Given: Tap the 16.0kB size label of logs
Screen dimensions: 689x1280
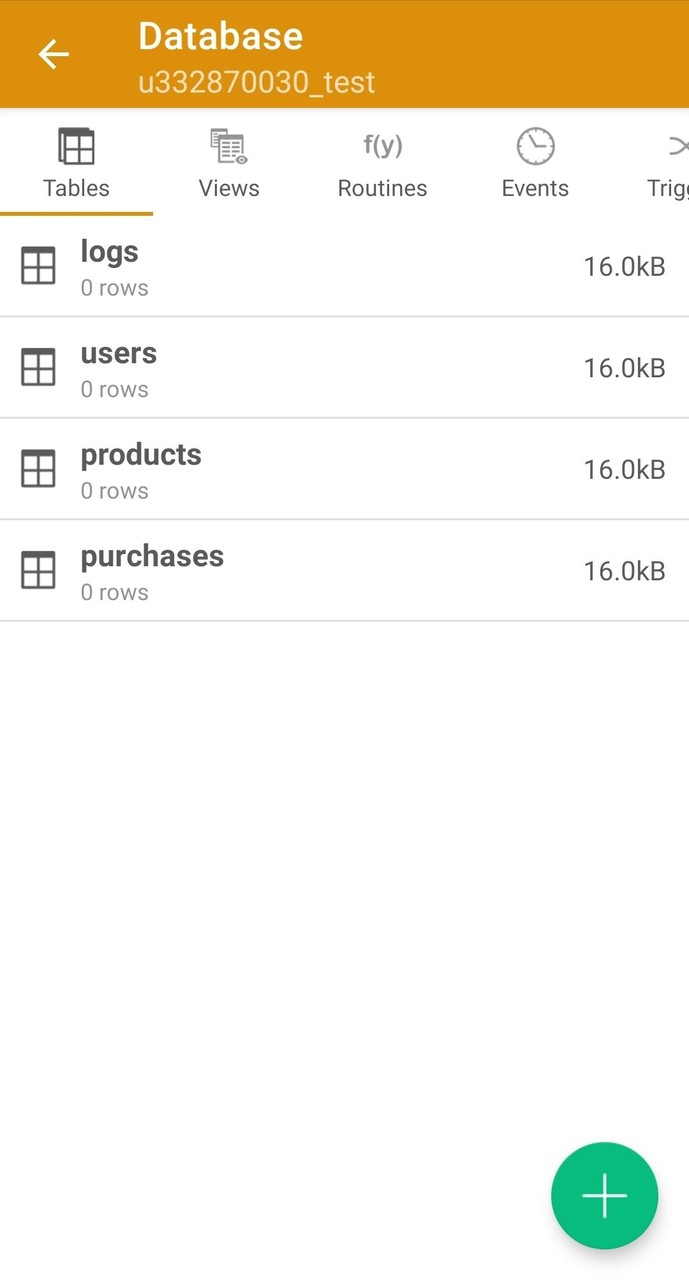Looking at the screenshot, I should 624,266.
